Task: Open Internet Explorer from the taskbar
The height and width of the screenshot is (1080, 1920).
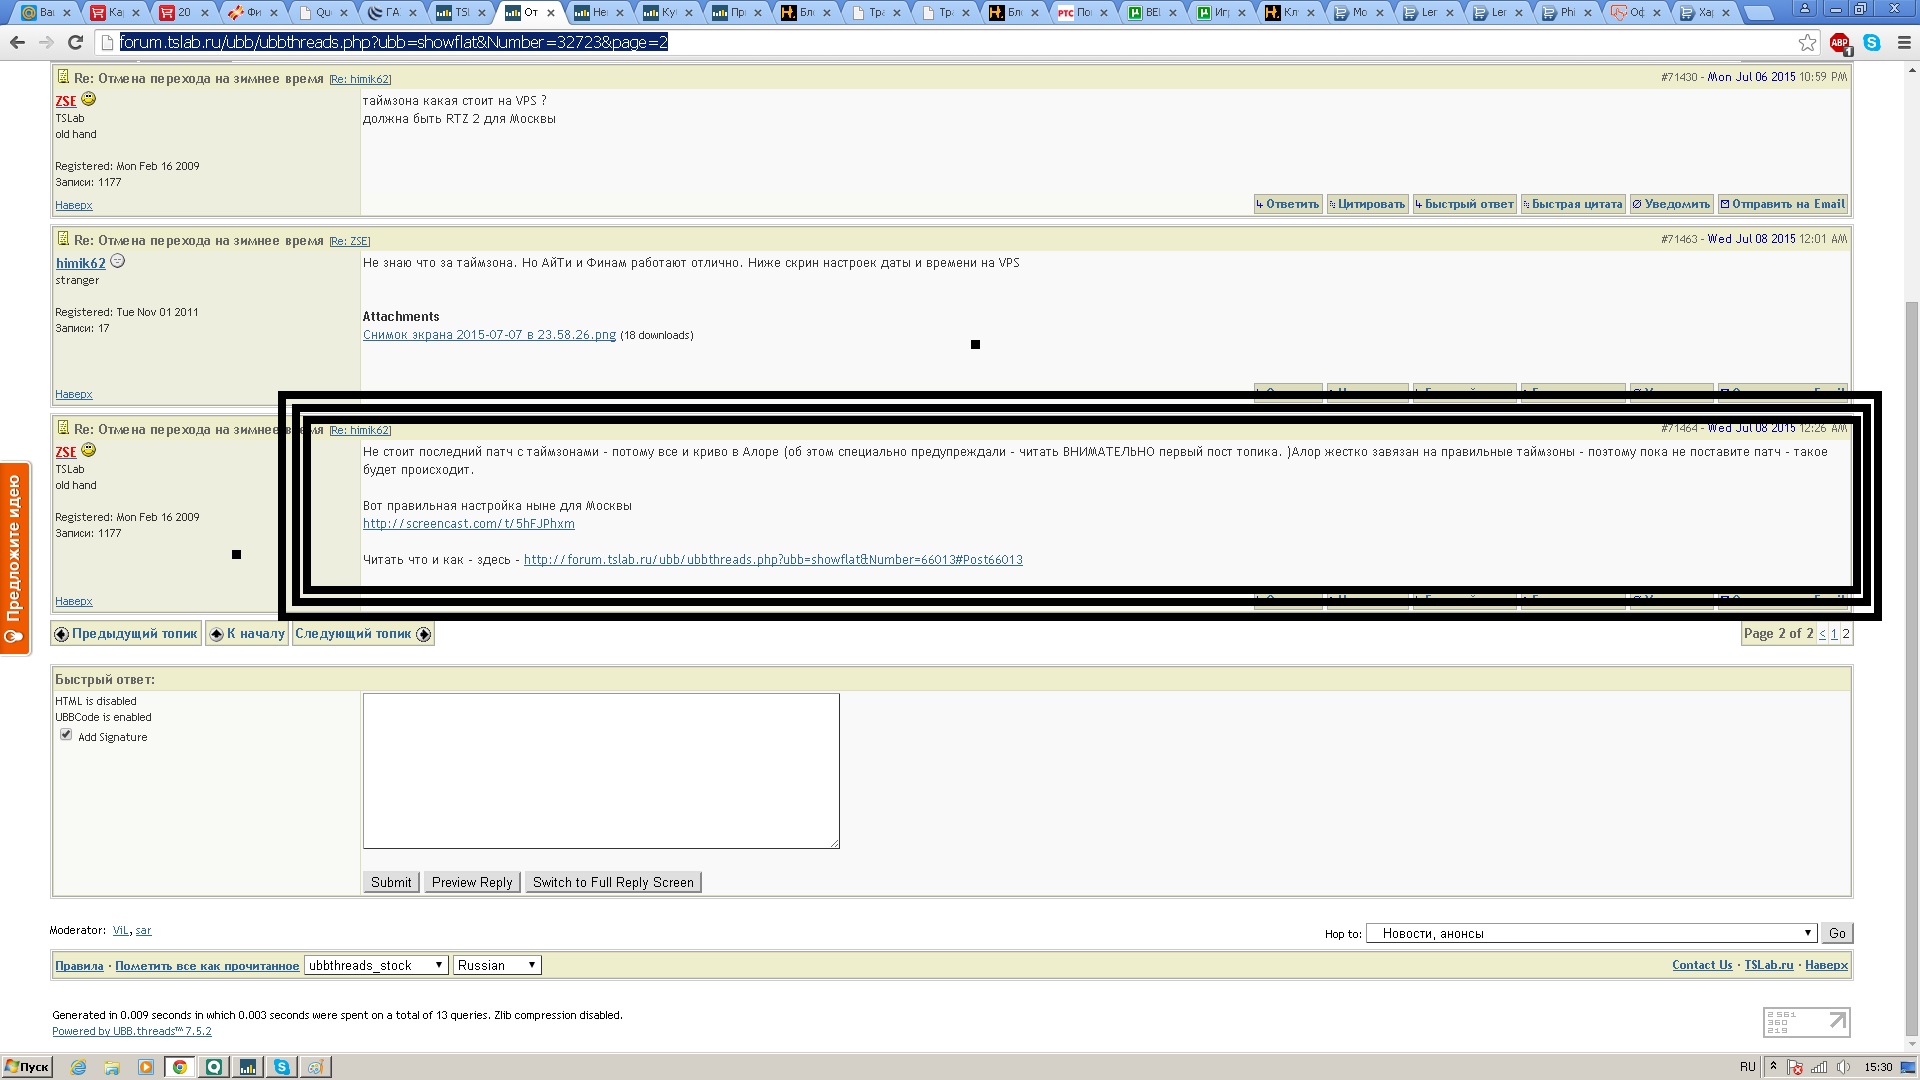Action: 79,1067
